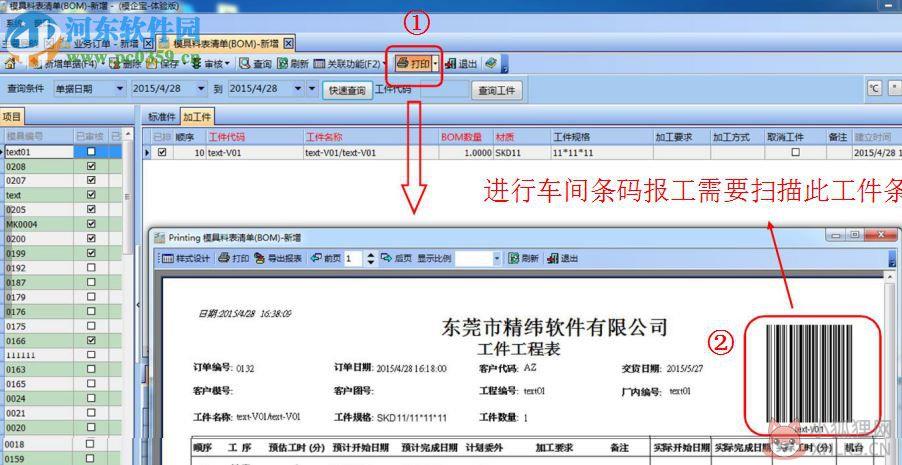Click 查询 search icon in main toolbar

(x=244, y=63)
